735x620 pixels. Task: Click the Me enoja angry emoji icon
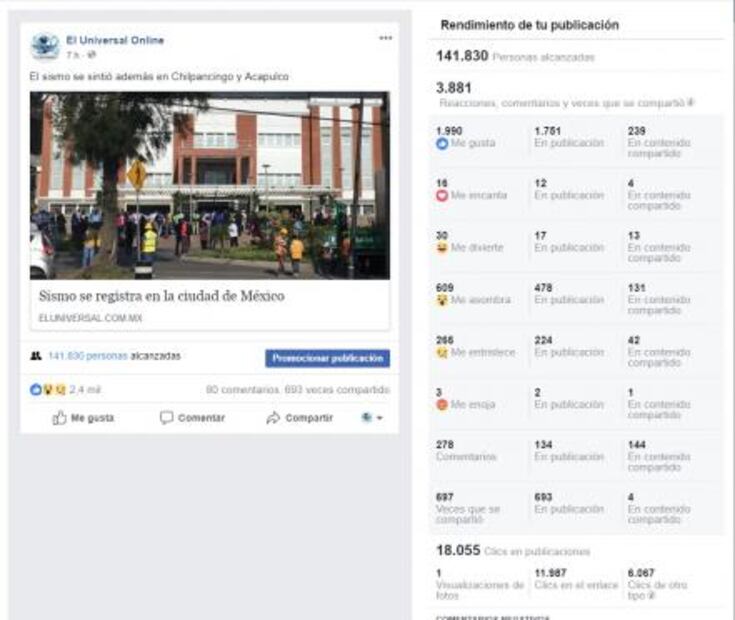[x=442, y=405]
